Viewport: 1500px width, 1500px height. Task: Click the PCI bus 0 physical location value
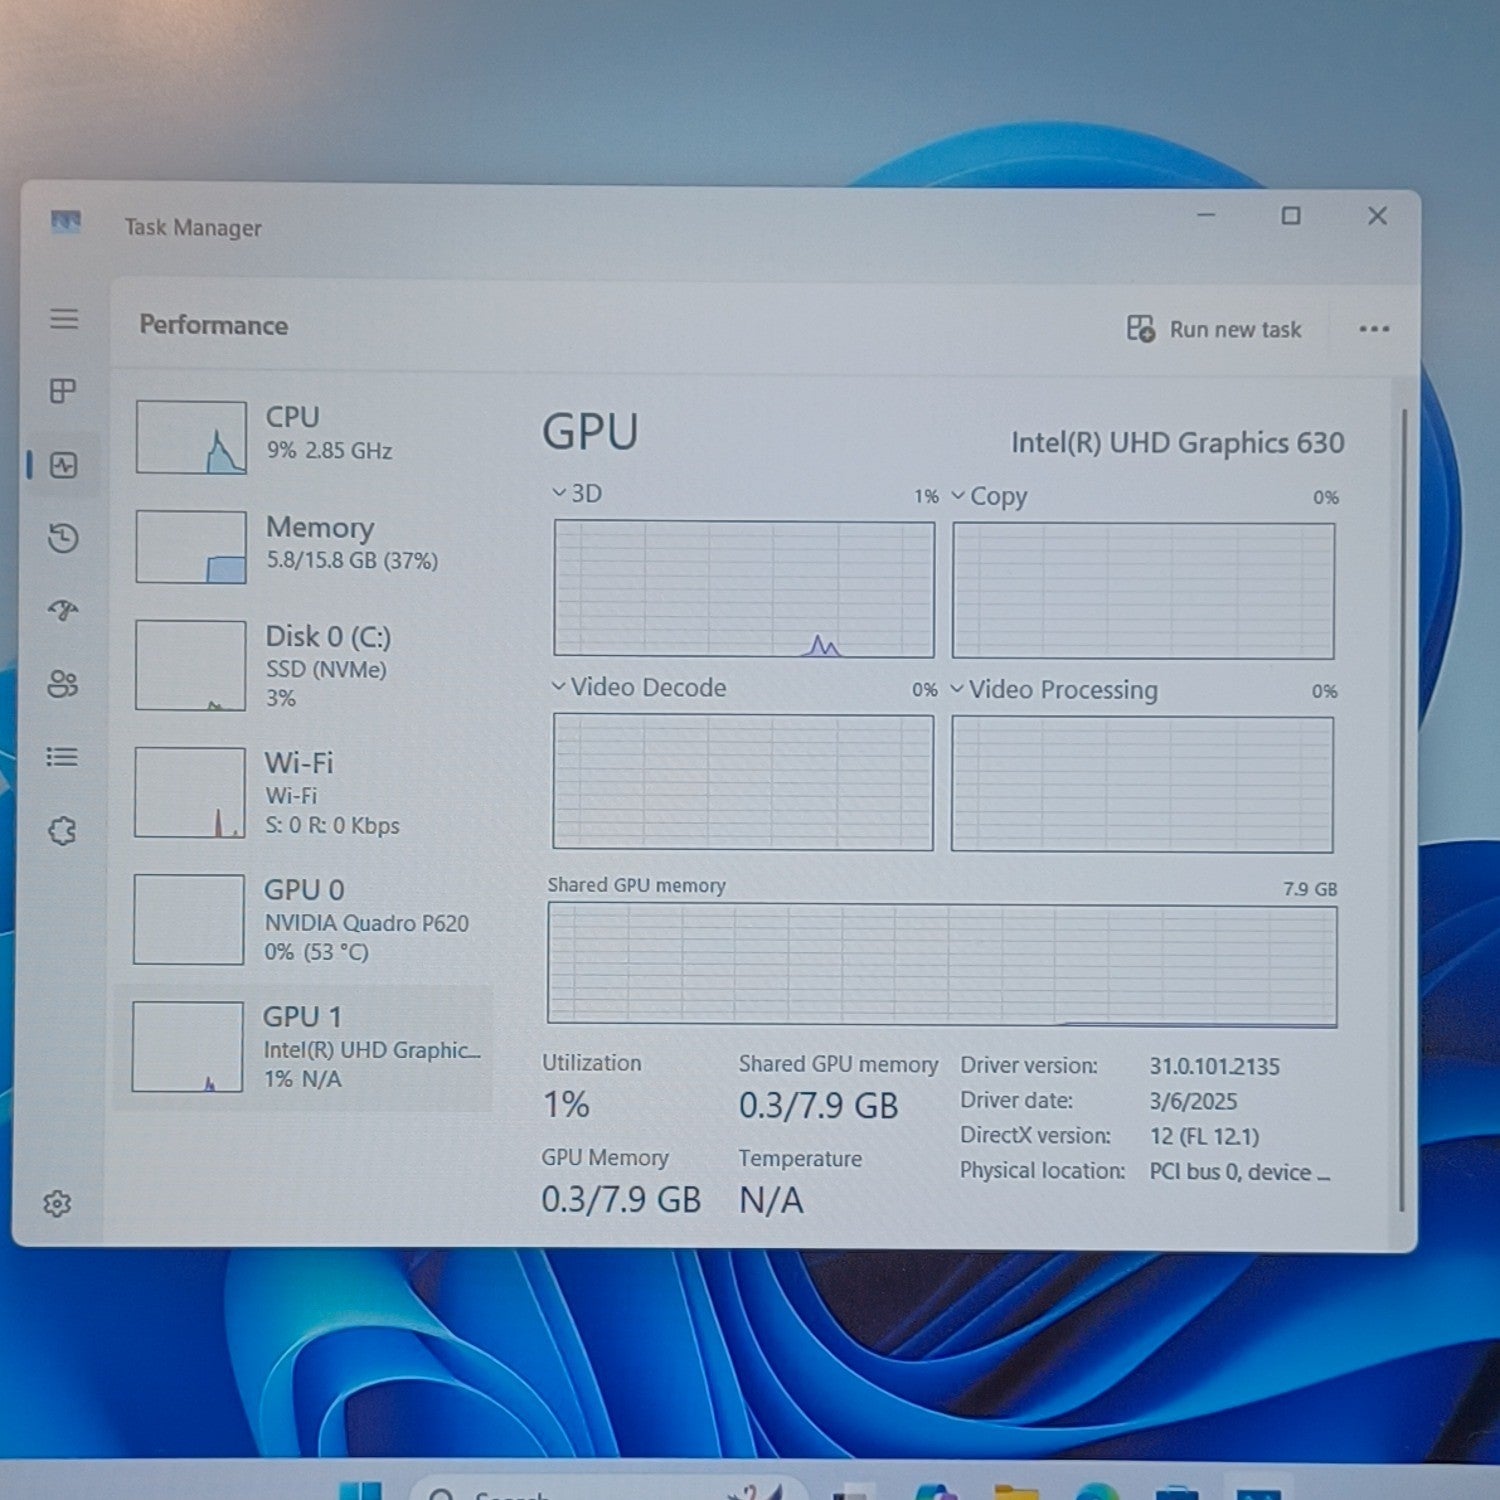tap(1240, 1171)
